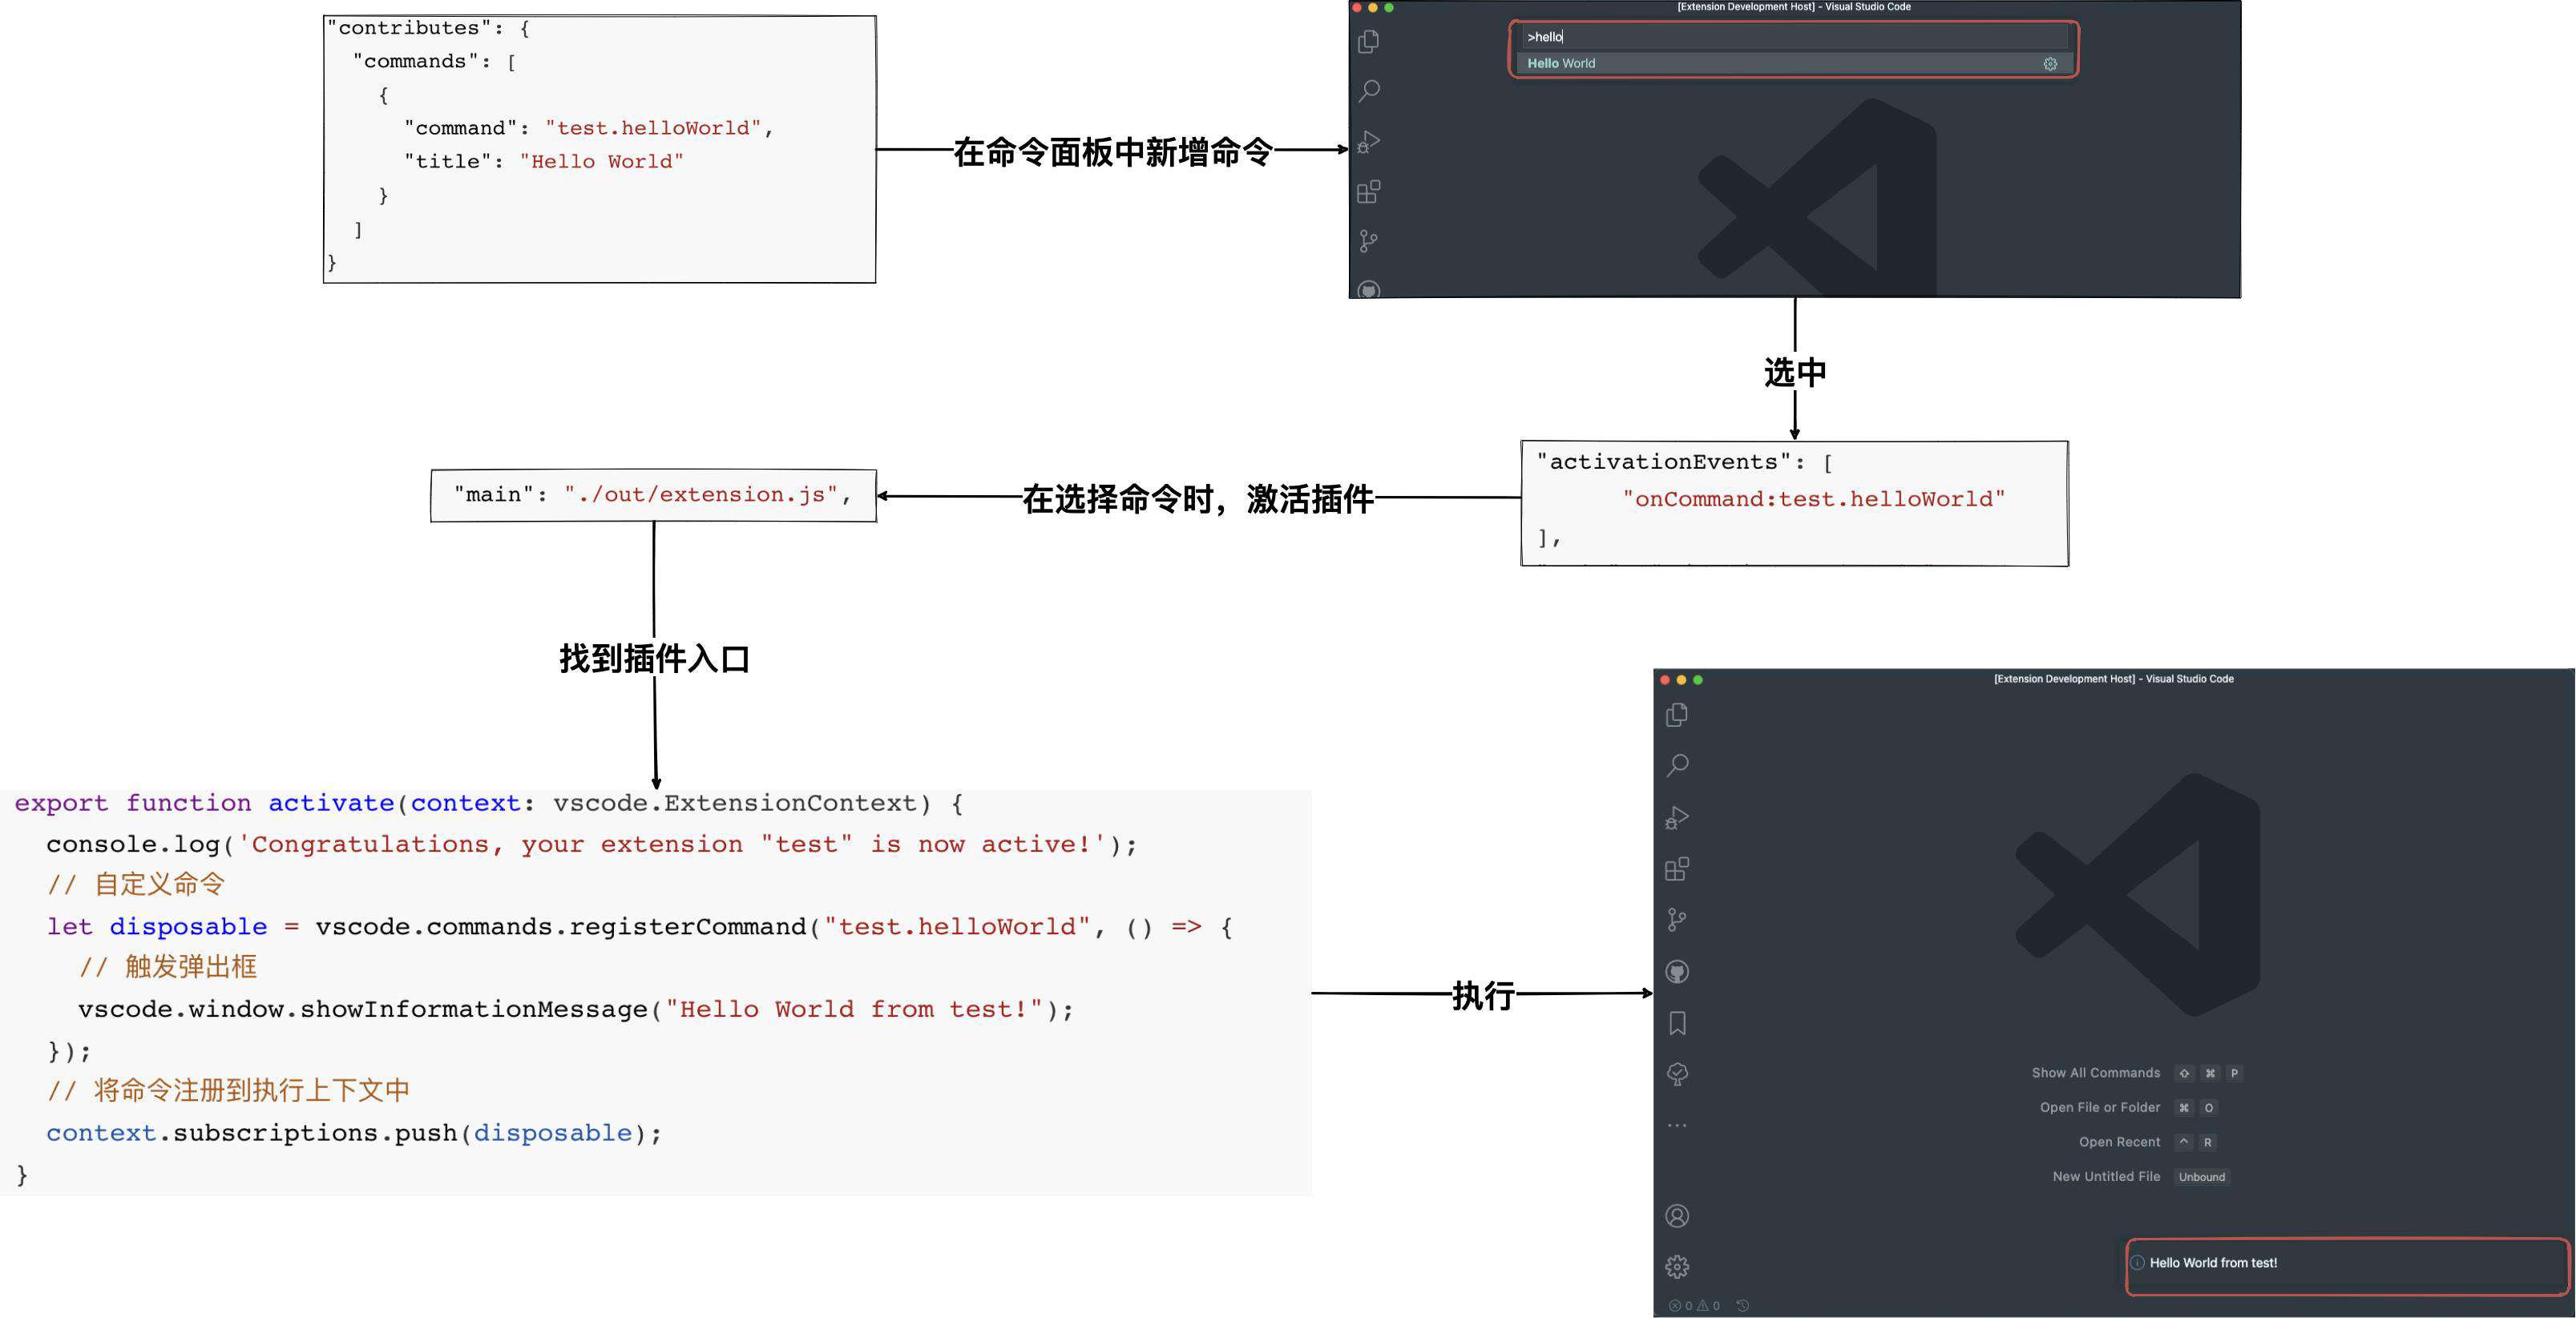The width and height of the screenshot is (2576, 1318).
Task: Click the Show All Commands label
Action: click(x=2095, y=1073)
